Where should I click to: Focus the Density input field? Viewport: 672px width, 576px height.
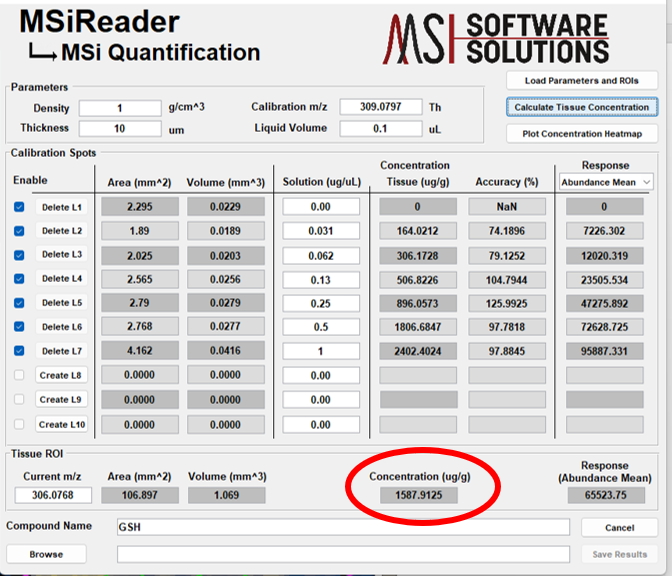(x=120, y=108)
